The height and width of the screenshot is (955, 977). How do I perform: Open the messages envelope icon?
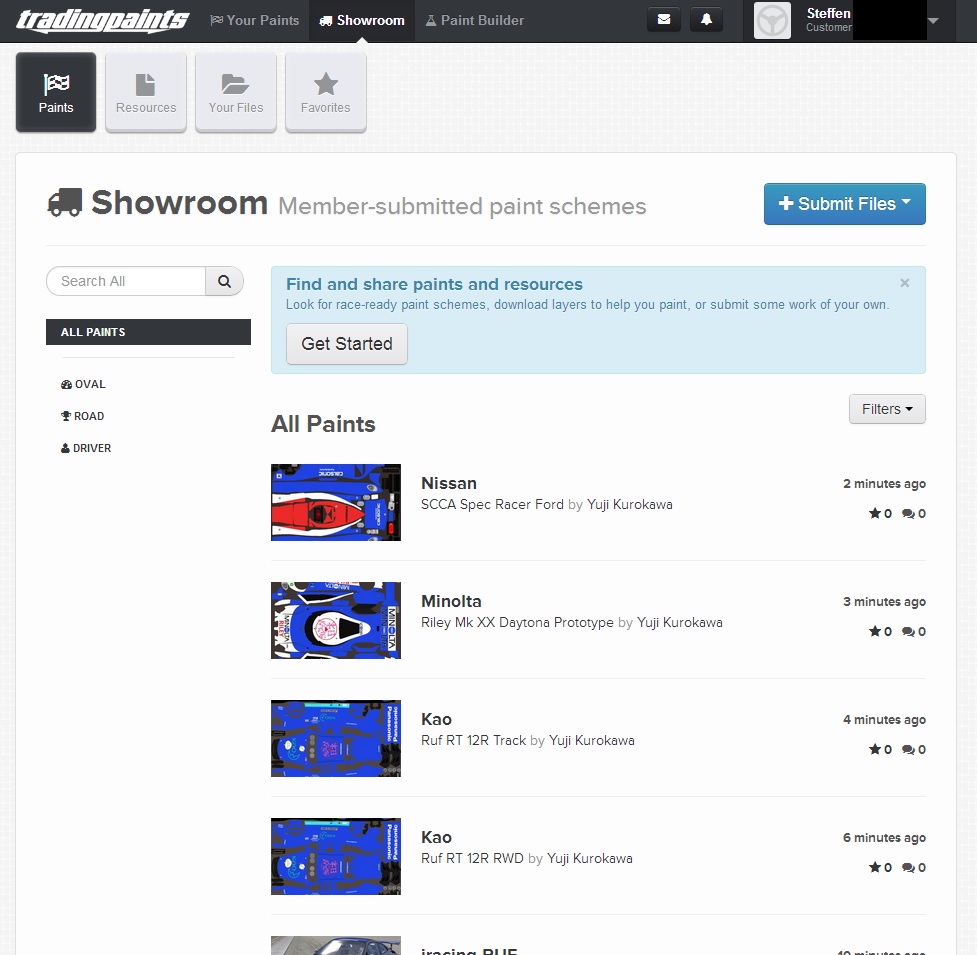pyautogui.click(x=664, y=19)
